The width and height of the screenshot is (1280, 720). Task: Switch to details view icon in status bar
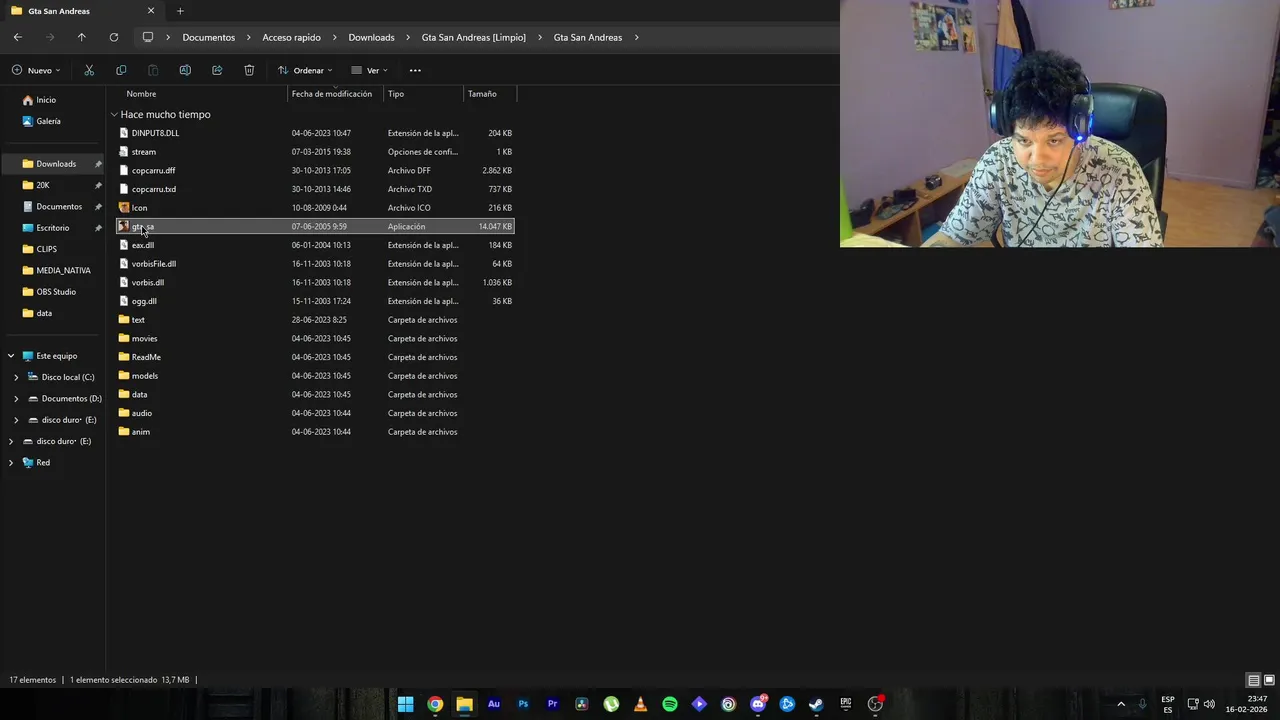tap(1253, 680)
